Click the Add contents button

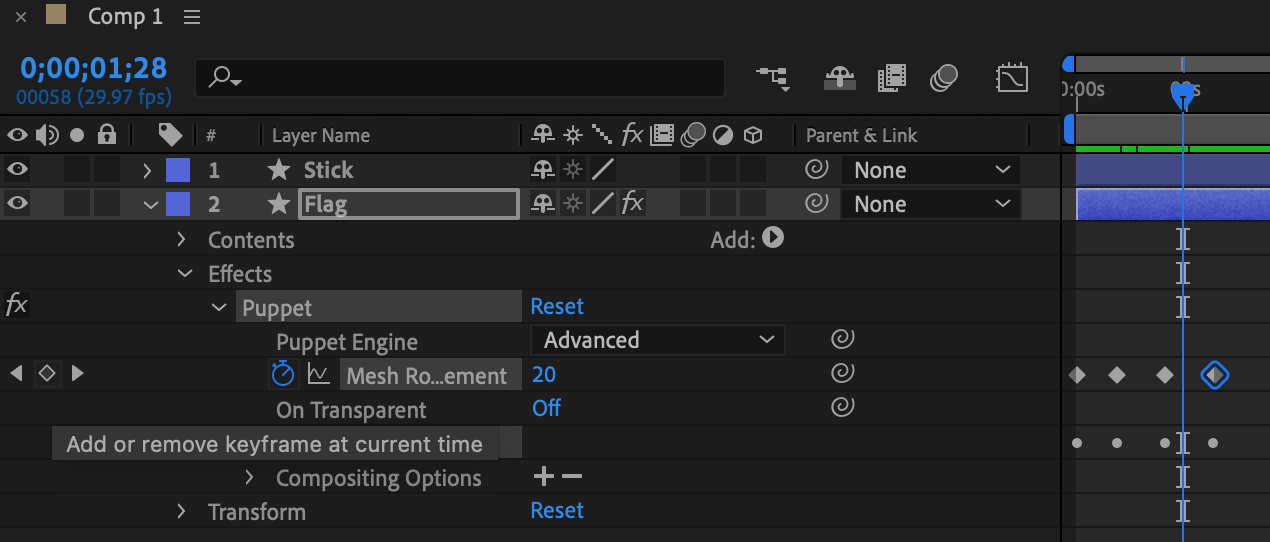coord(773,239)
